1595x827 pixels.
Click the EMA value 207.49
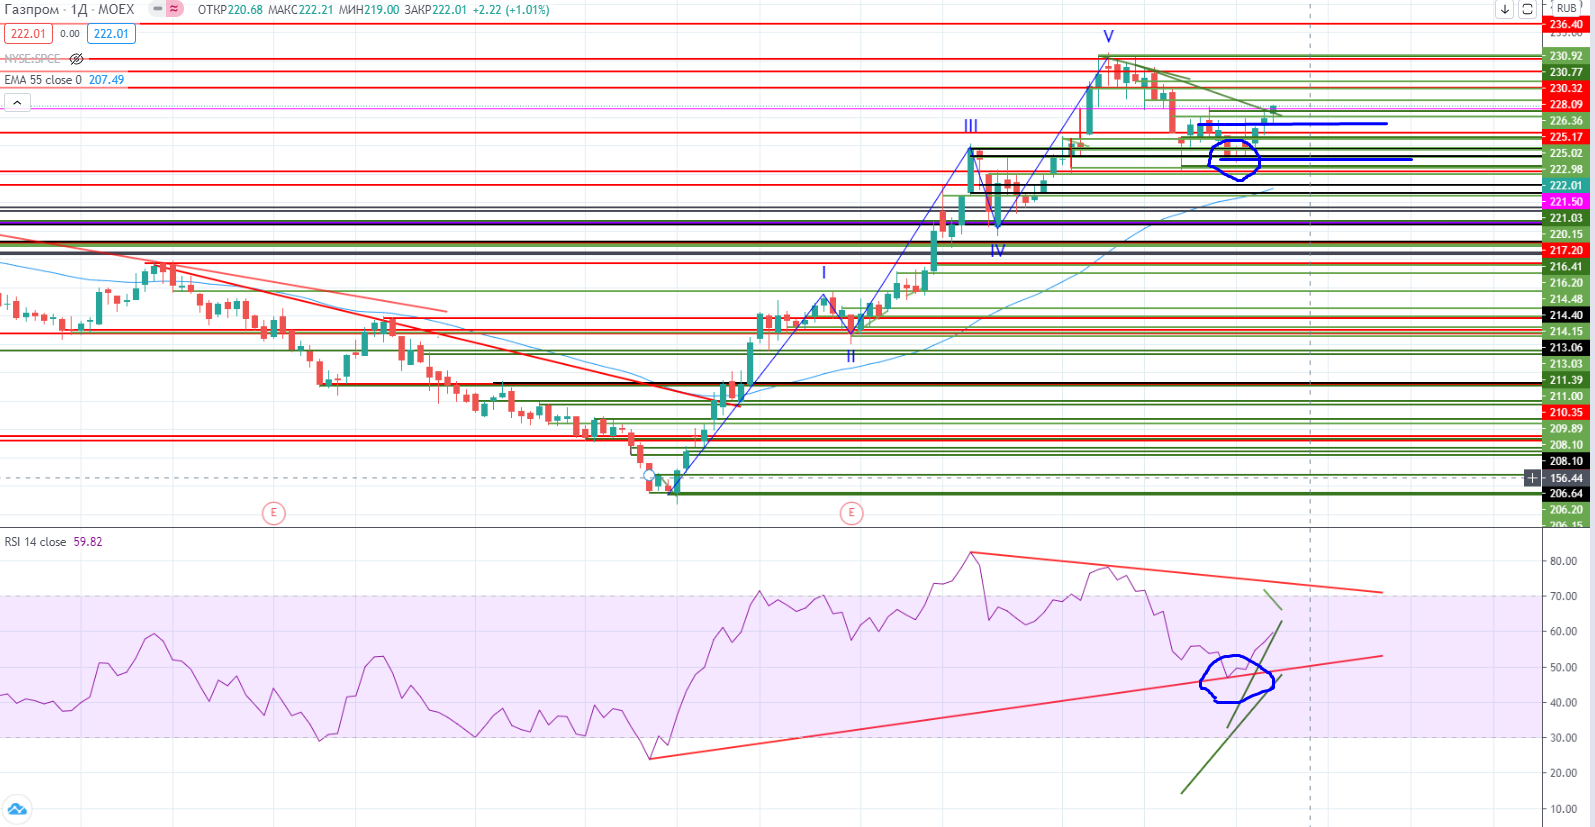pyautogui.click(x=106, y=80)
